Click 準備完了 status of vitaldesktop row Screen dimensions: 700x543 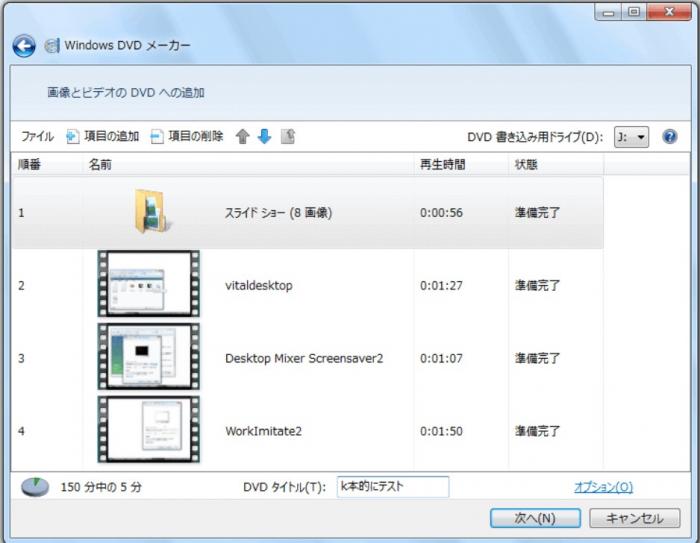point(537,286)
